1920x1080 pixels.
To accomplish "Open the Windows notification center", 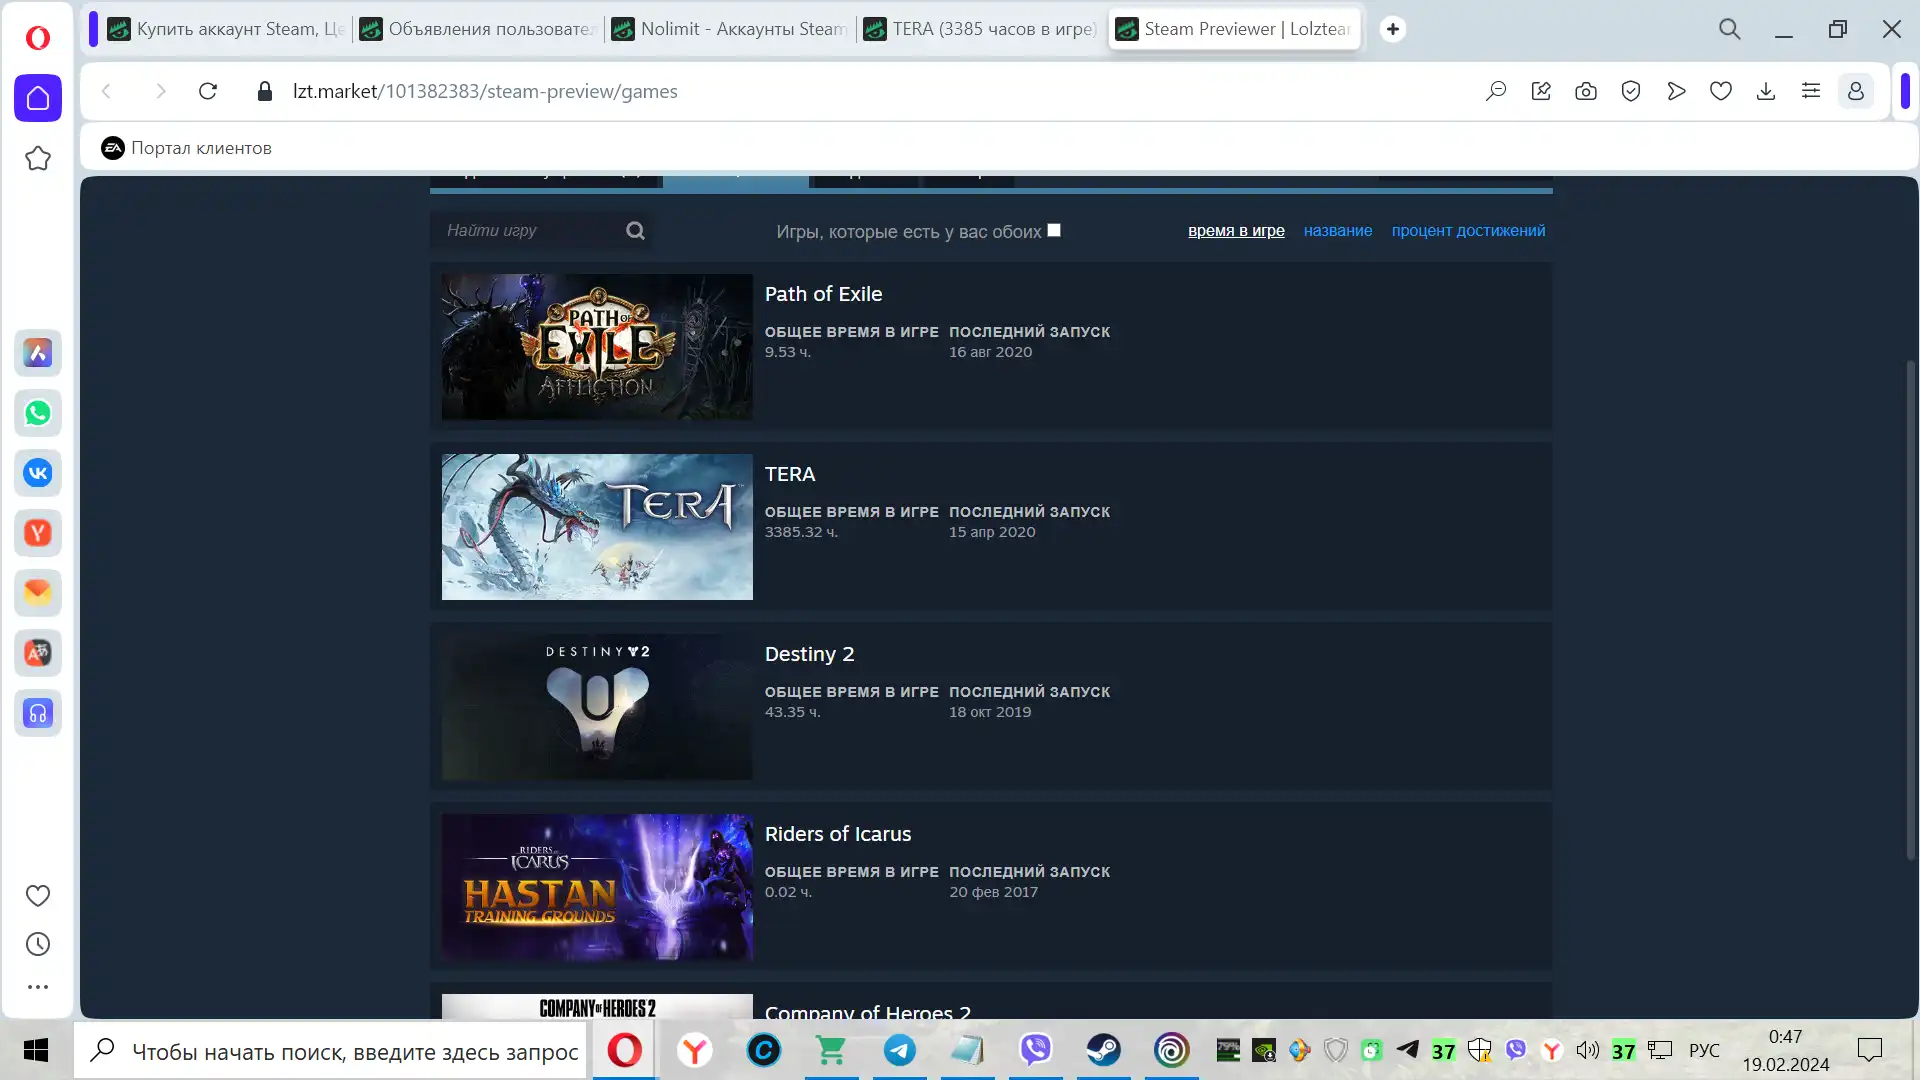I will (1870, 1050).
